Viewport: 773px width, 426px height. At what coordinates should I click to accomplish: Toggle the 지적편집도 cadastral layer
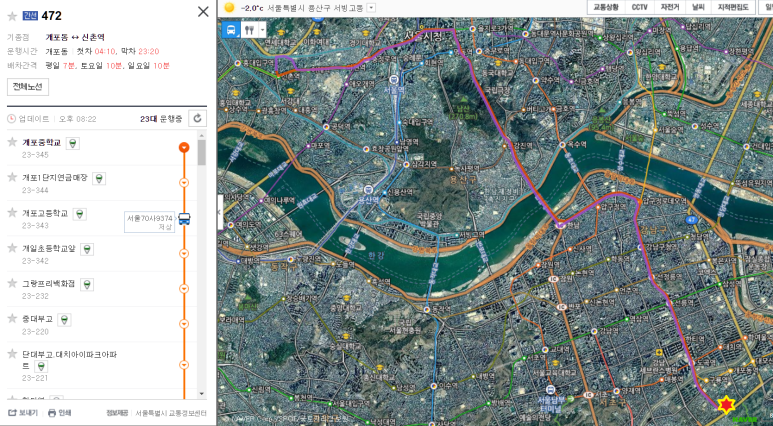click(x=733, y=7)
